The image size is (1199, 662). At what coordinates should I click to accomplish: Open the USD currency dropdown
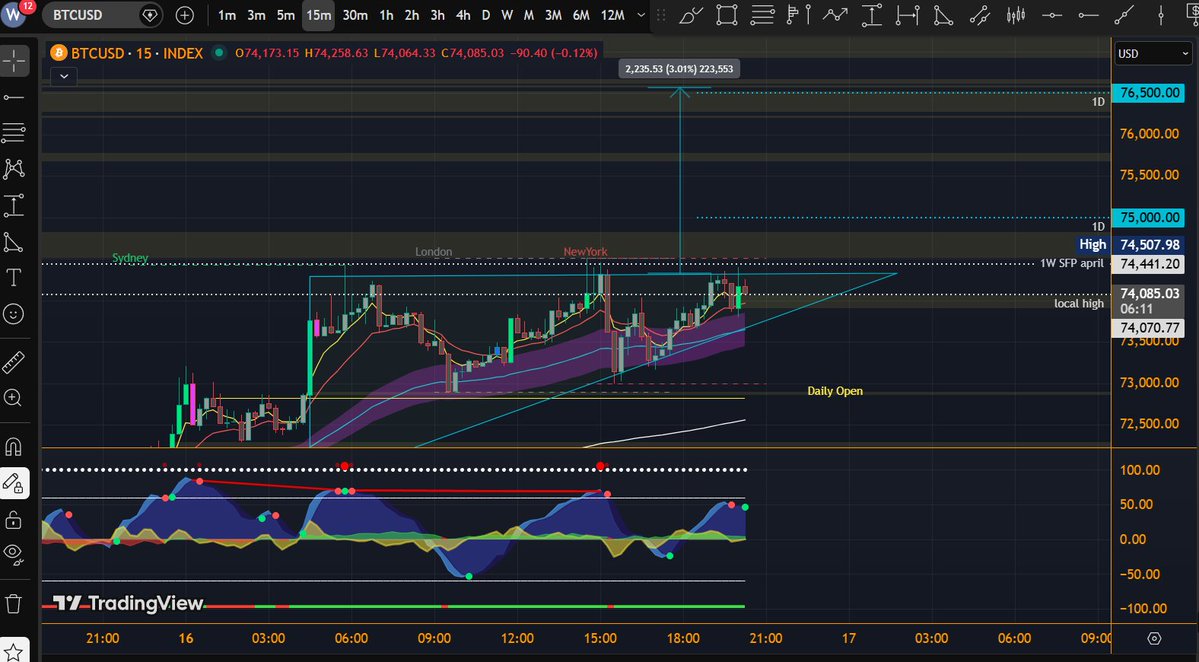click(x=1153, y=54)
